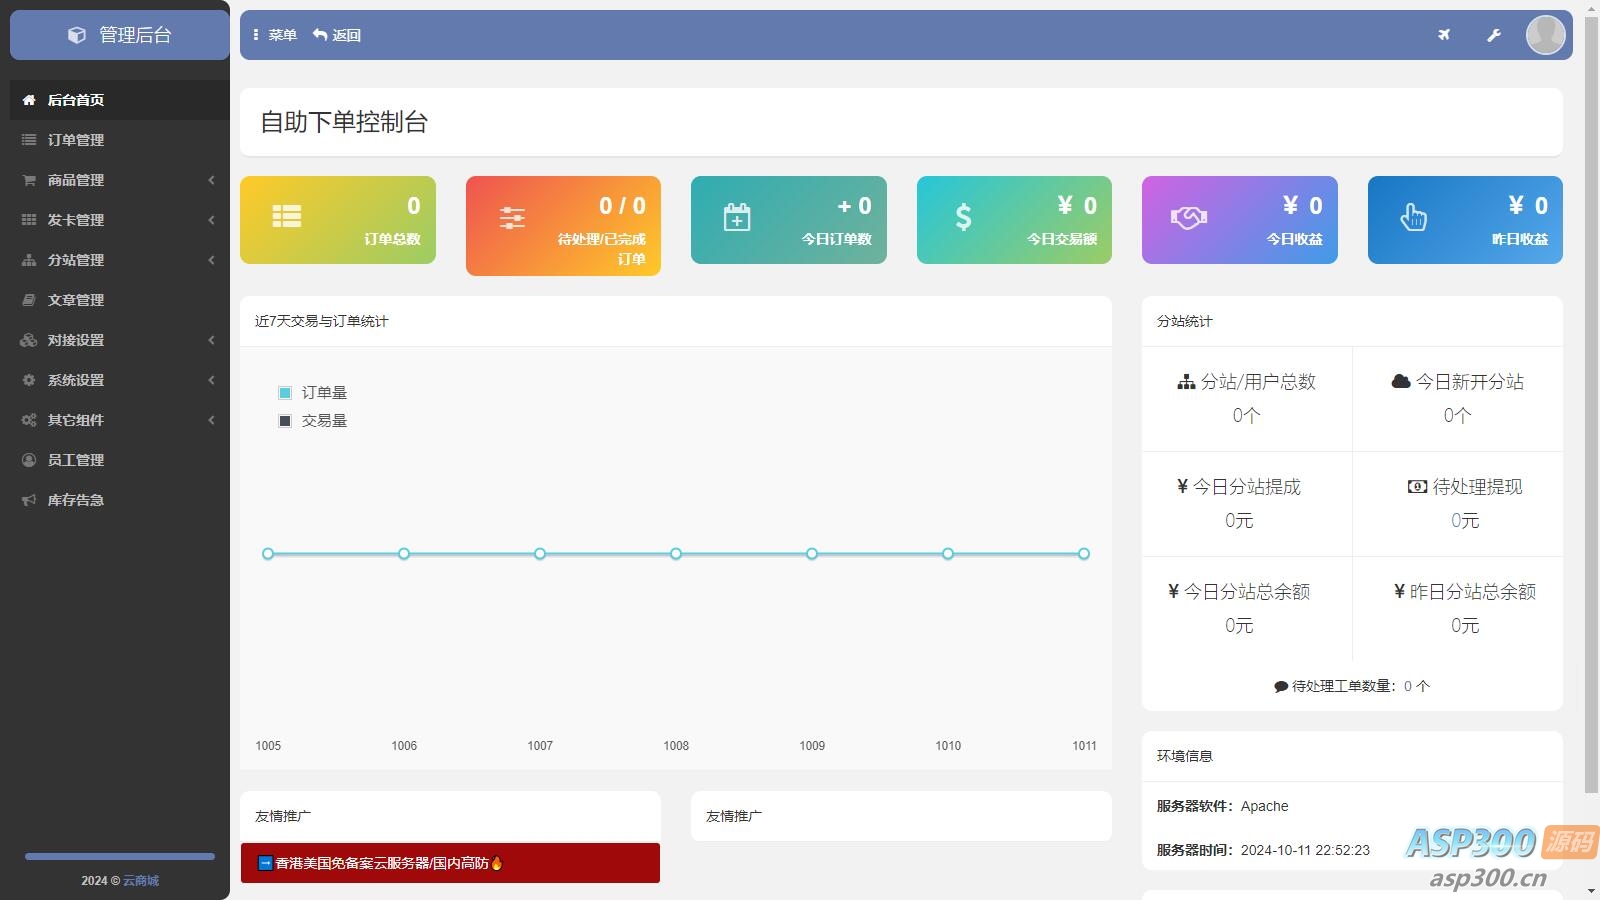1600x900 pixels.
Task: Click the pending orders sliders icon
Action: (512, 218)
